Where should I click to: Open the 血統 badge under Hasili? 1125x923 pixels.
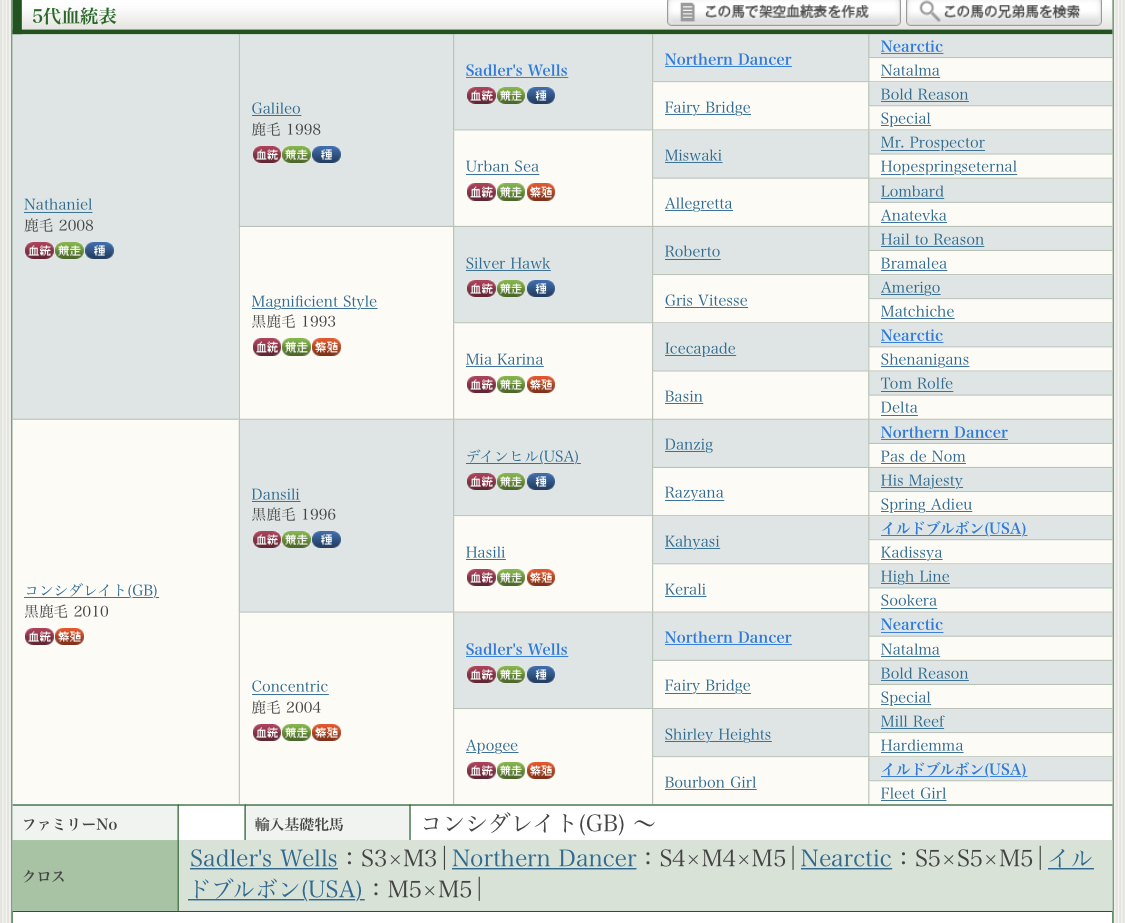coord(481,577)
